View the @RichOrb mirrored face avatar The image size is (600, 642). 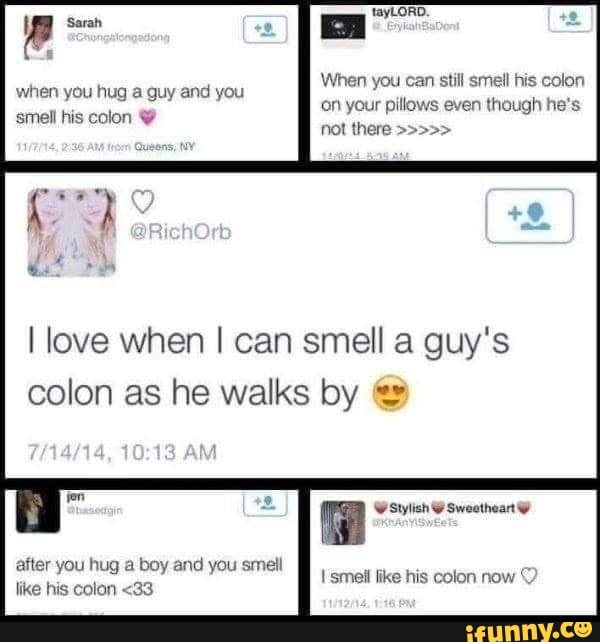[x=72, y=232]
